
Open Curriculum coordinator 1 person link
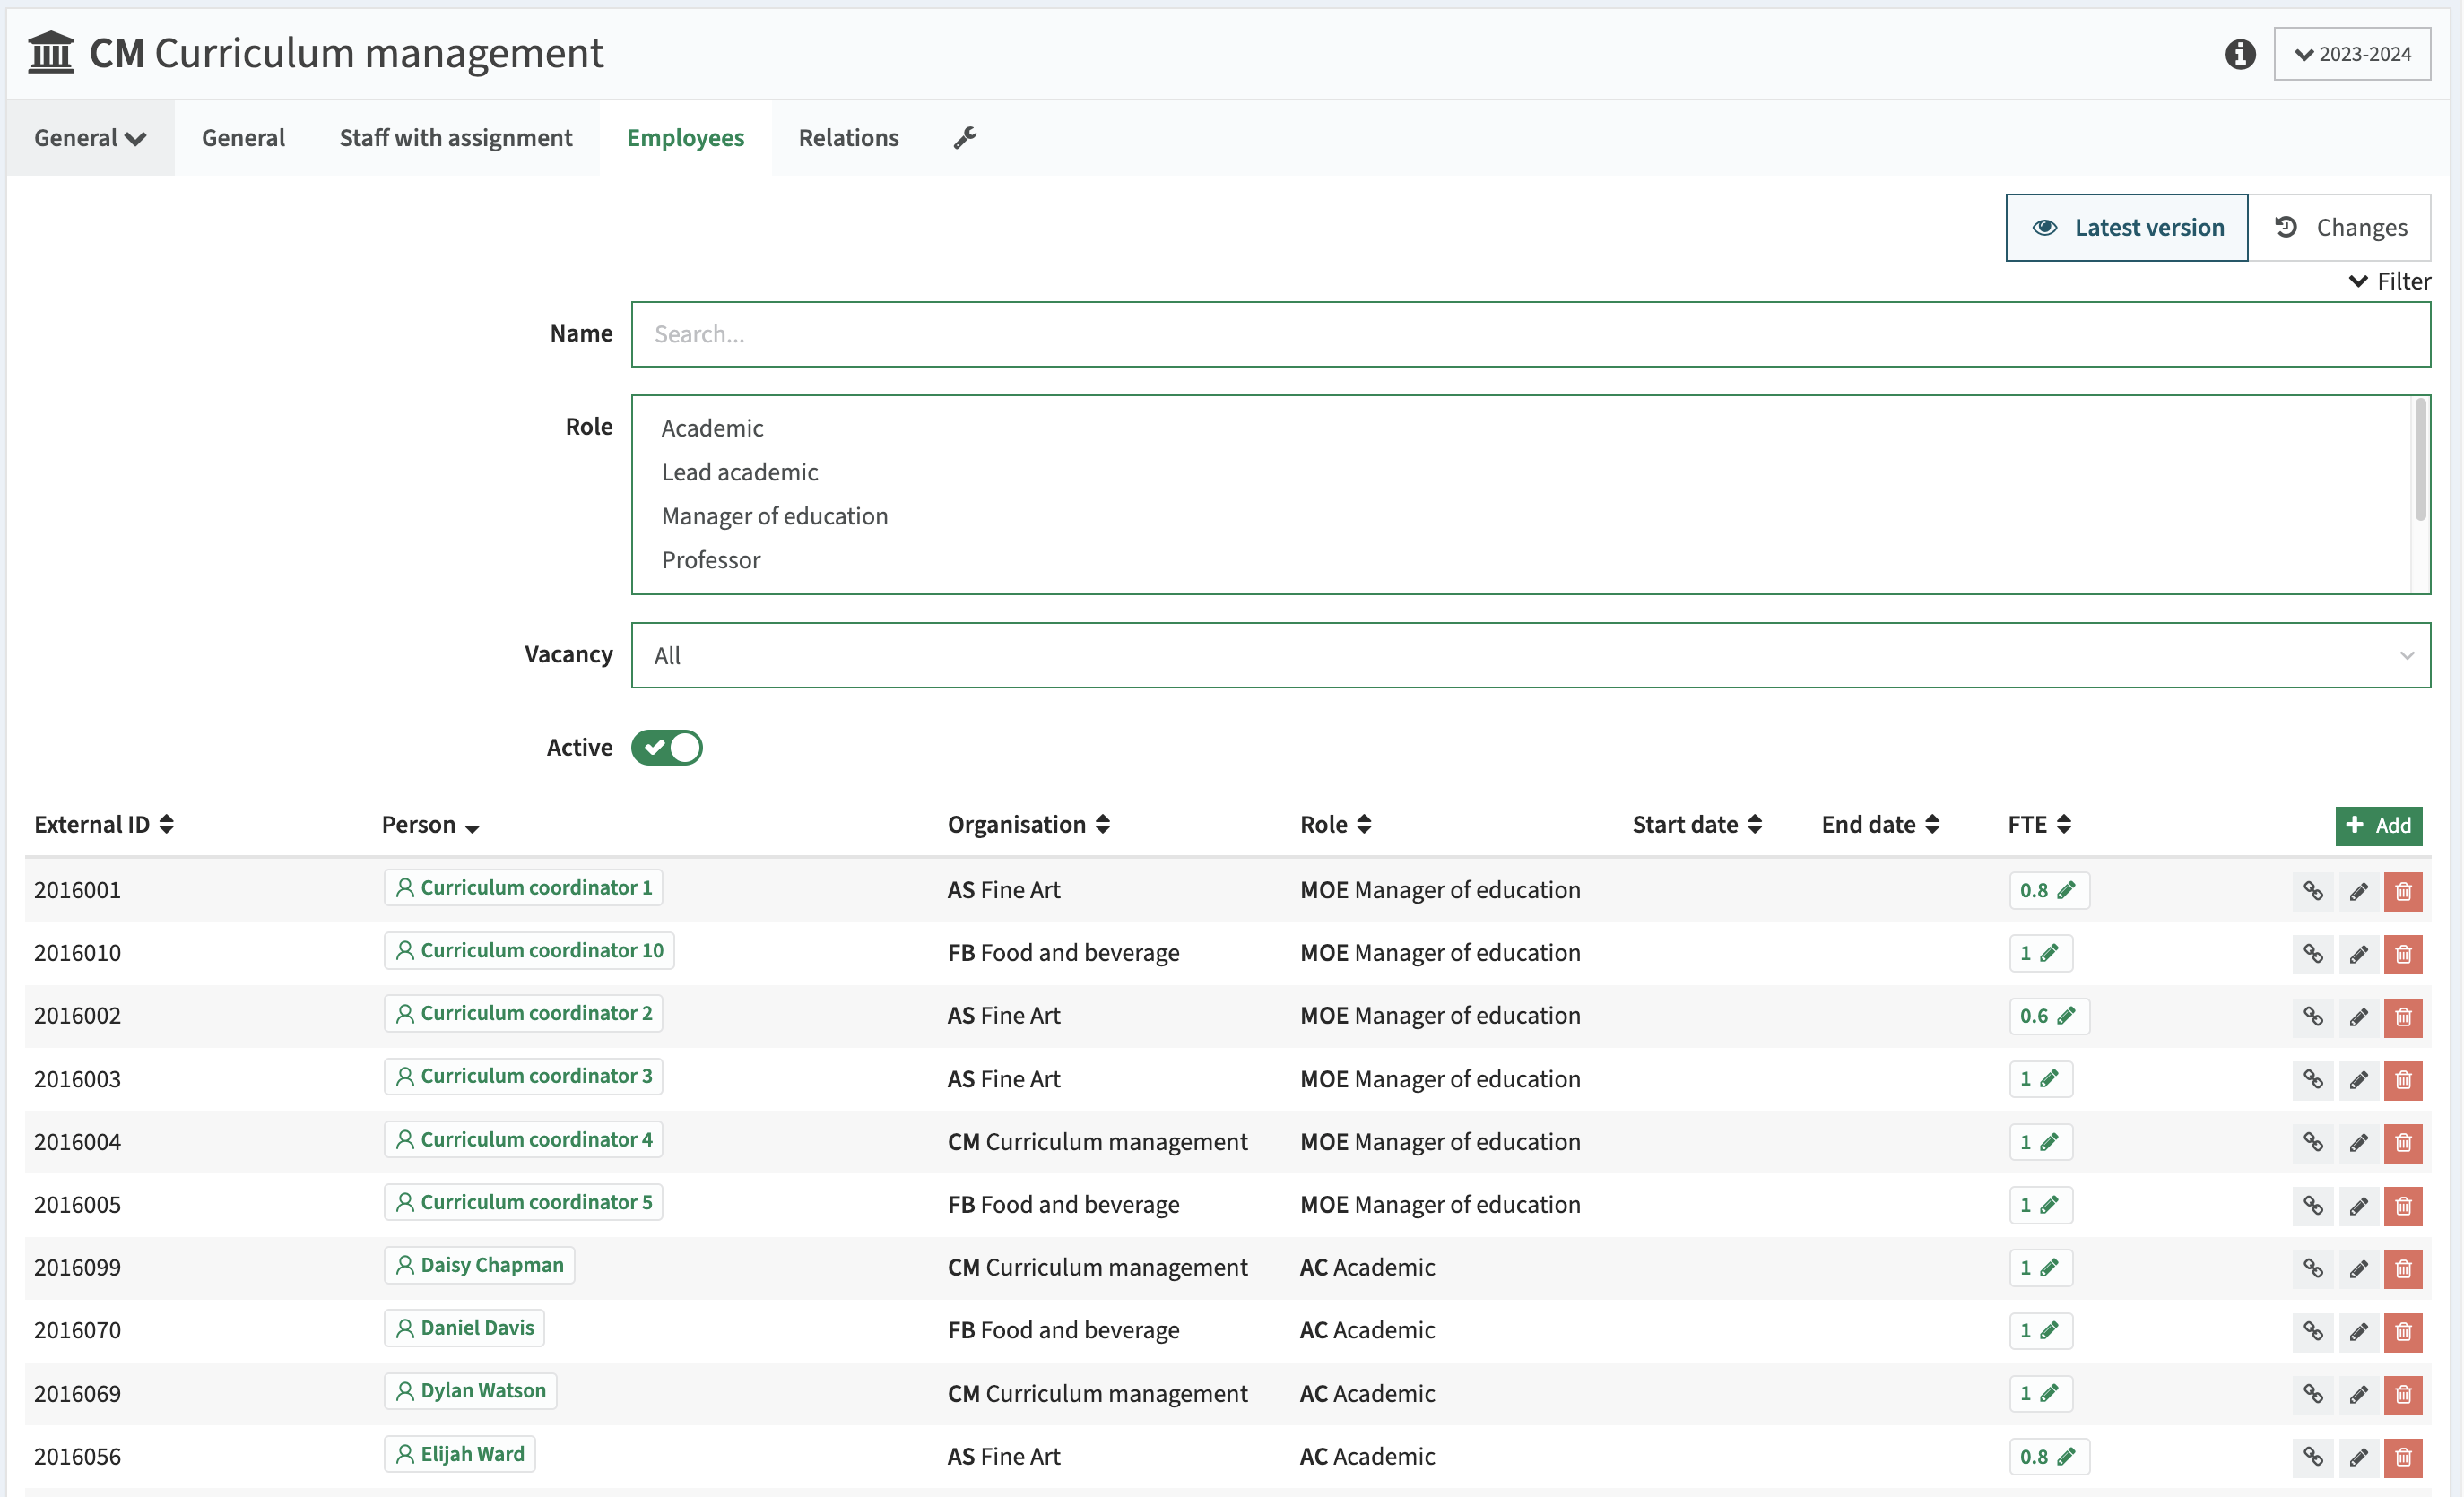pyautogui.click(x=523, y=888)
